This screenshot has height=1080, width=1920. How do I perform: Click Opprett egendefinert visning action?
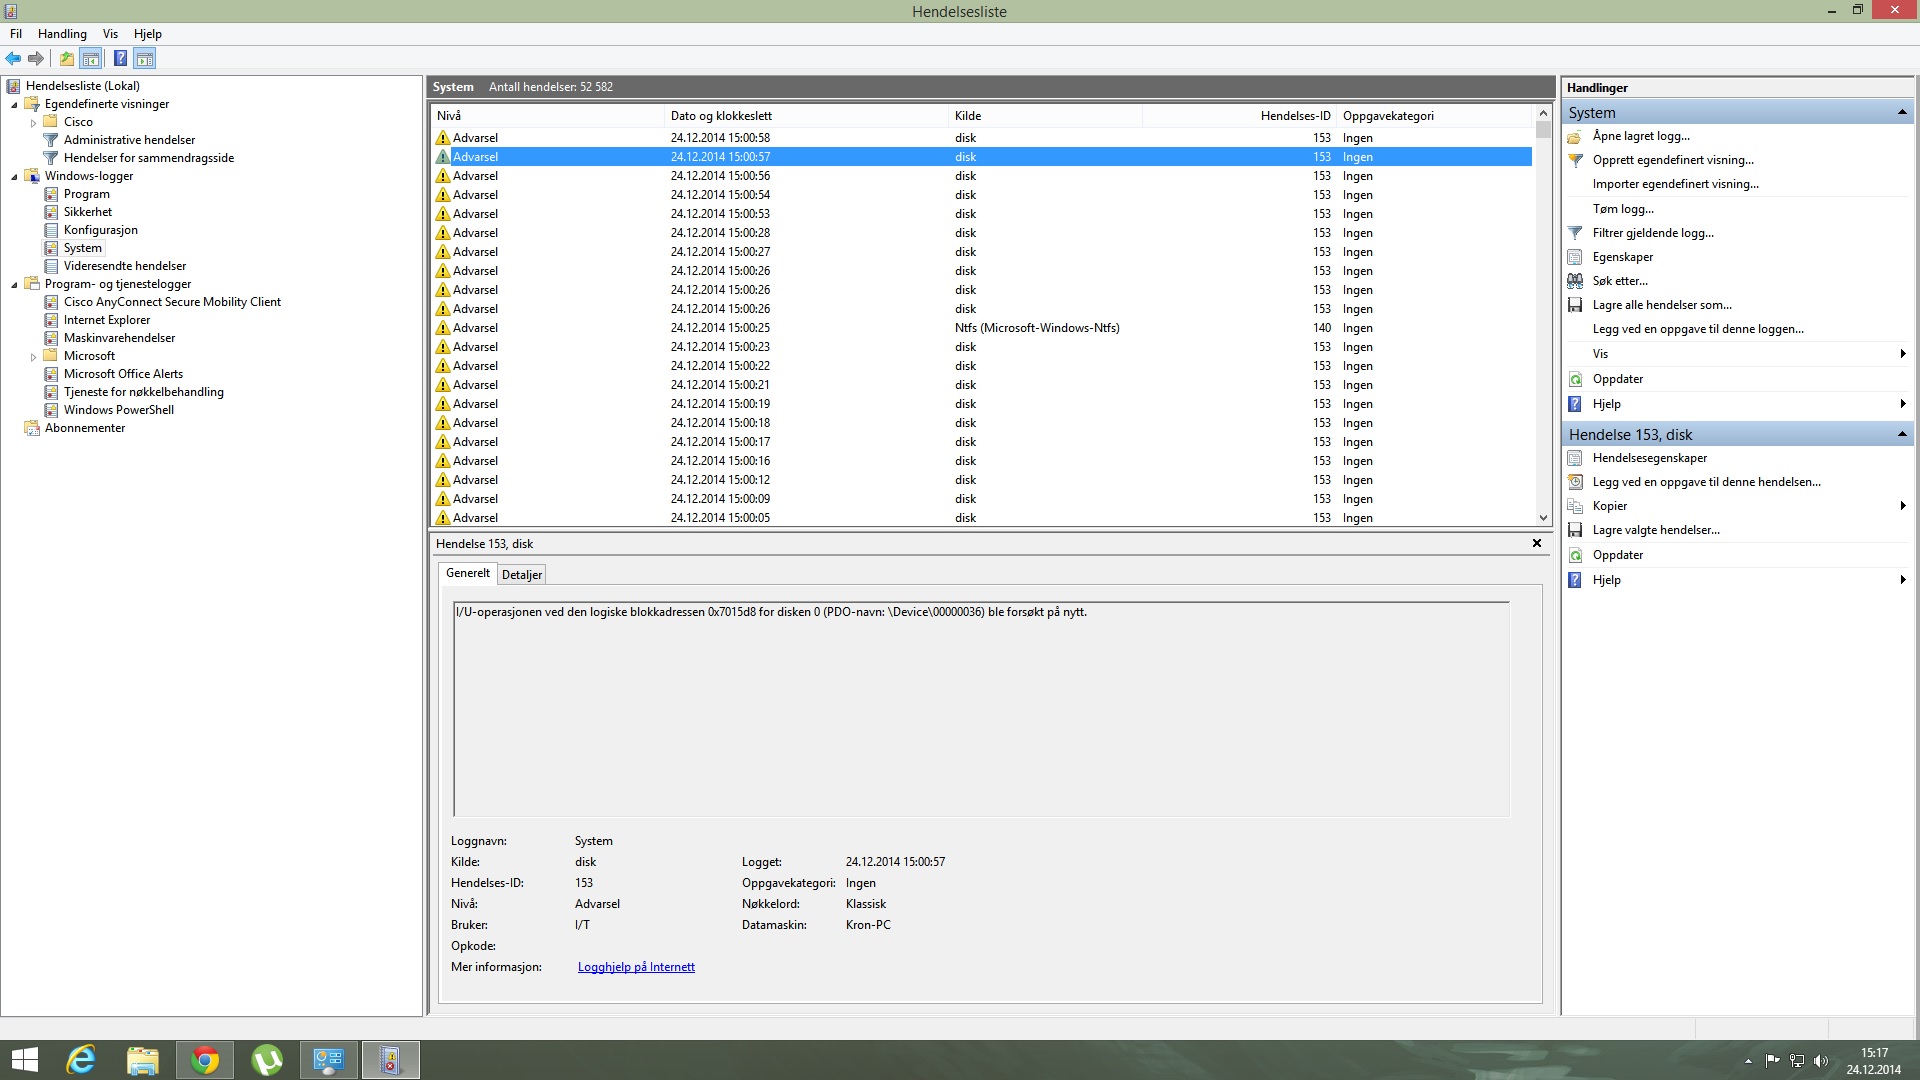tap(1673, 160)
